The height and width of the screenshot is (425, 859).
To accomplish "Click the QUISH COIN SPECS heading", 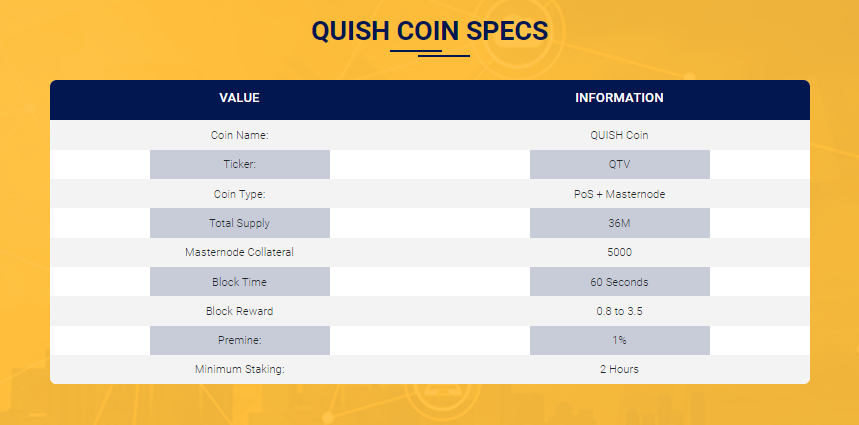I will click(430, 31).
